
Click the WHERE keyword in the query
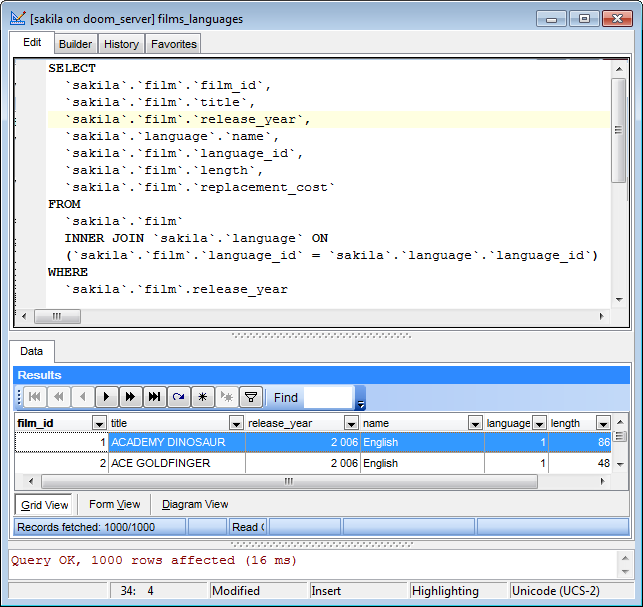68,272
